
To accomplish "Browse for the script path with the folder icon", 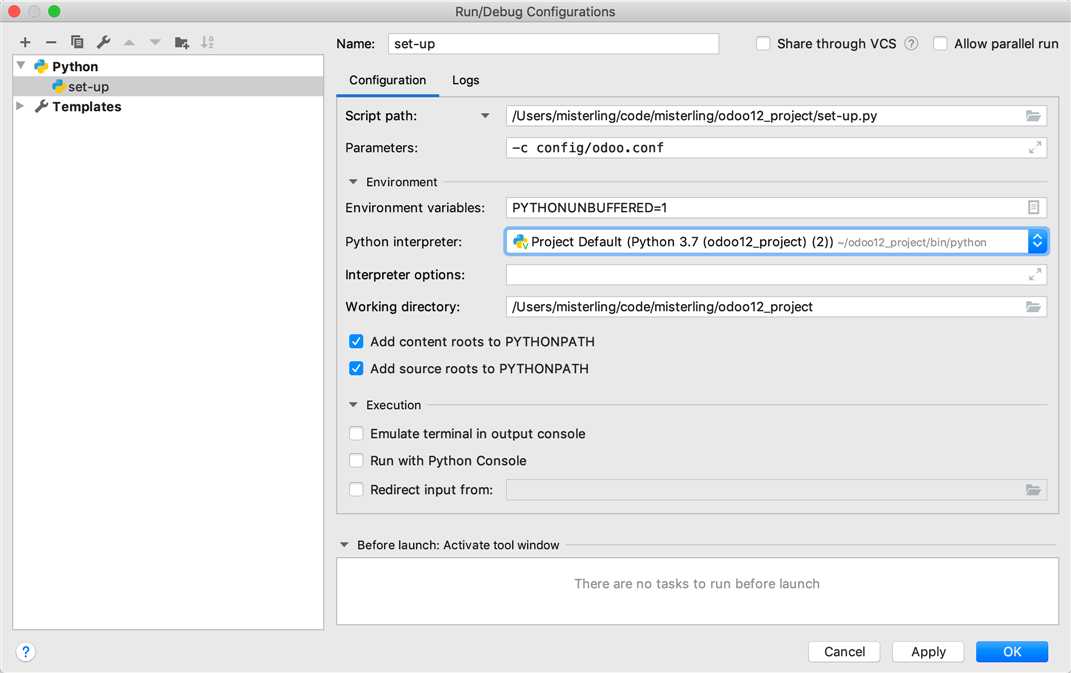I will [1033, 116].
